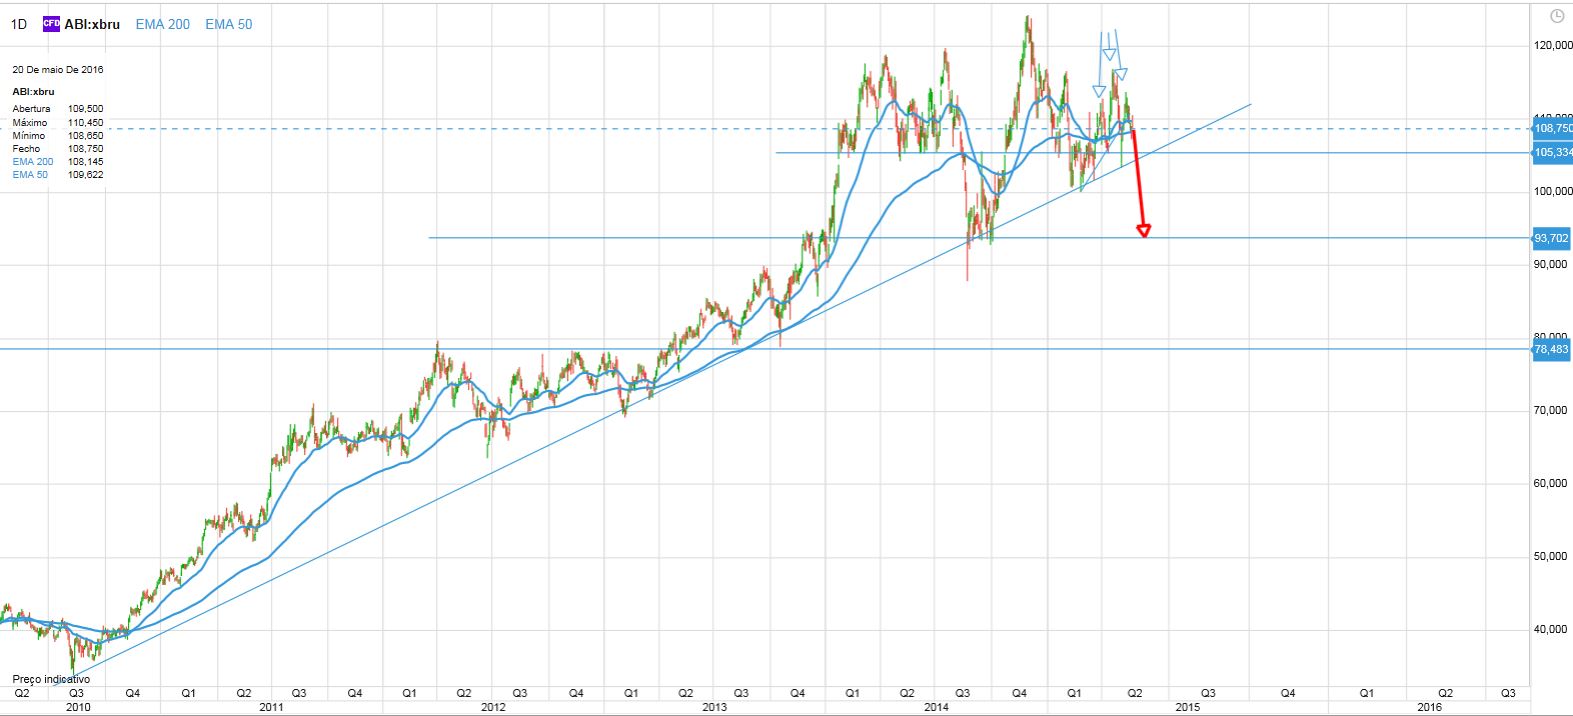Open EMA 50 indicator settings in the header
1573x716 pixels.
tap(229, 24)
